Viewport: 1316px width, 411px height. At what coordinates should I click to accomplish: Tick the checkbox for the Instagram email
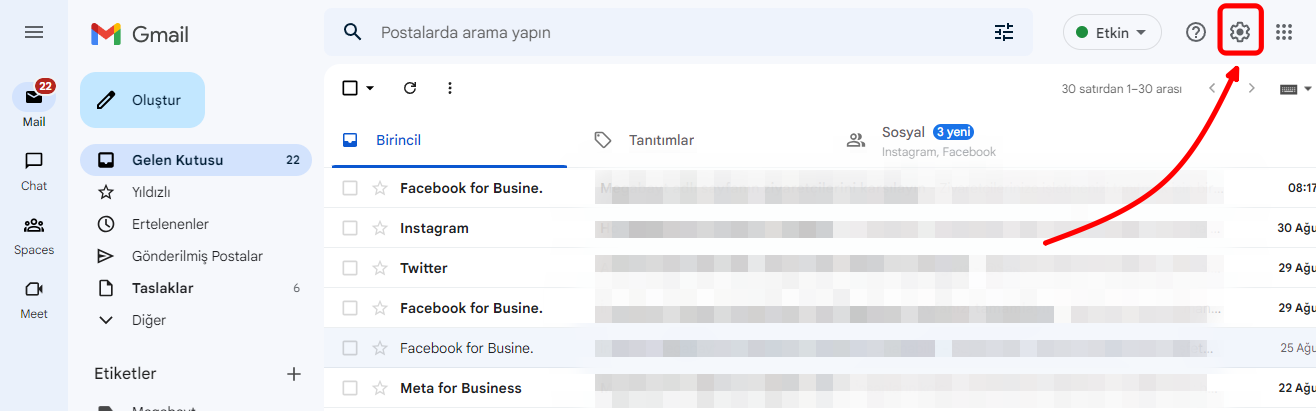[350, 228]
